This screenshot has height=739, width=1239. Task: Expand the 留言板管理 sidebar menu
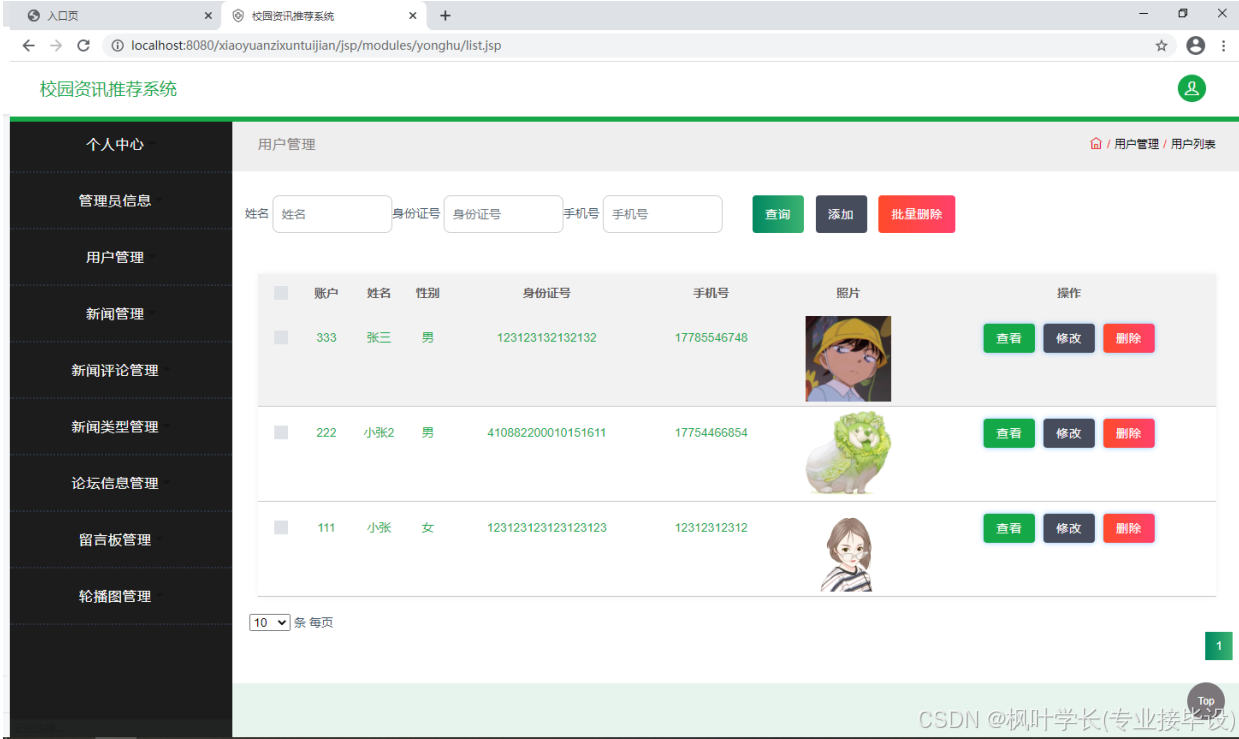(121, 539)
